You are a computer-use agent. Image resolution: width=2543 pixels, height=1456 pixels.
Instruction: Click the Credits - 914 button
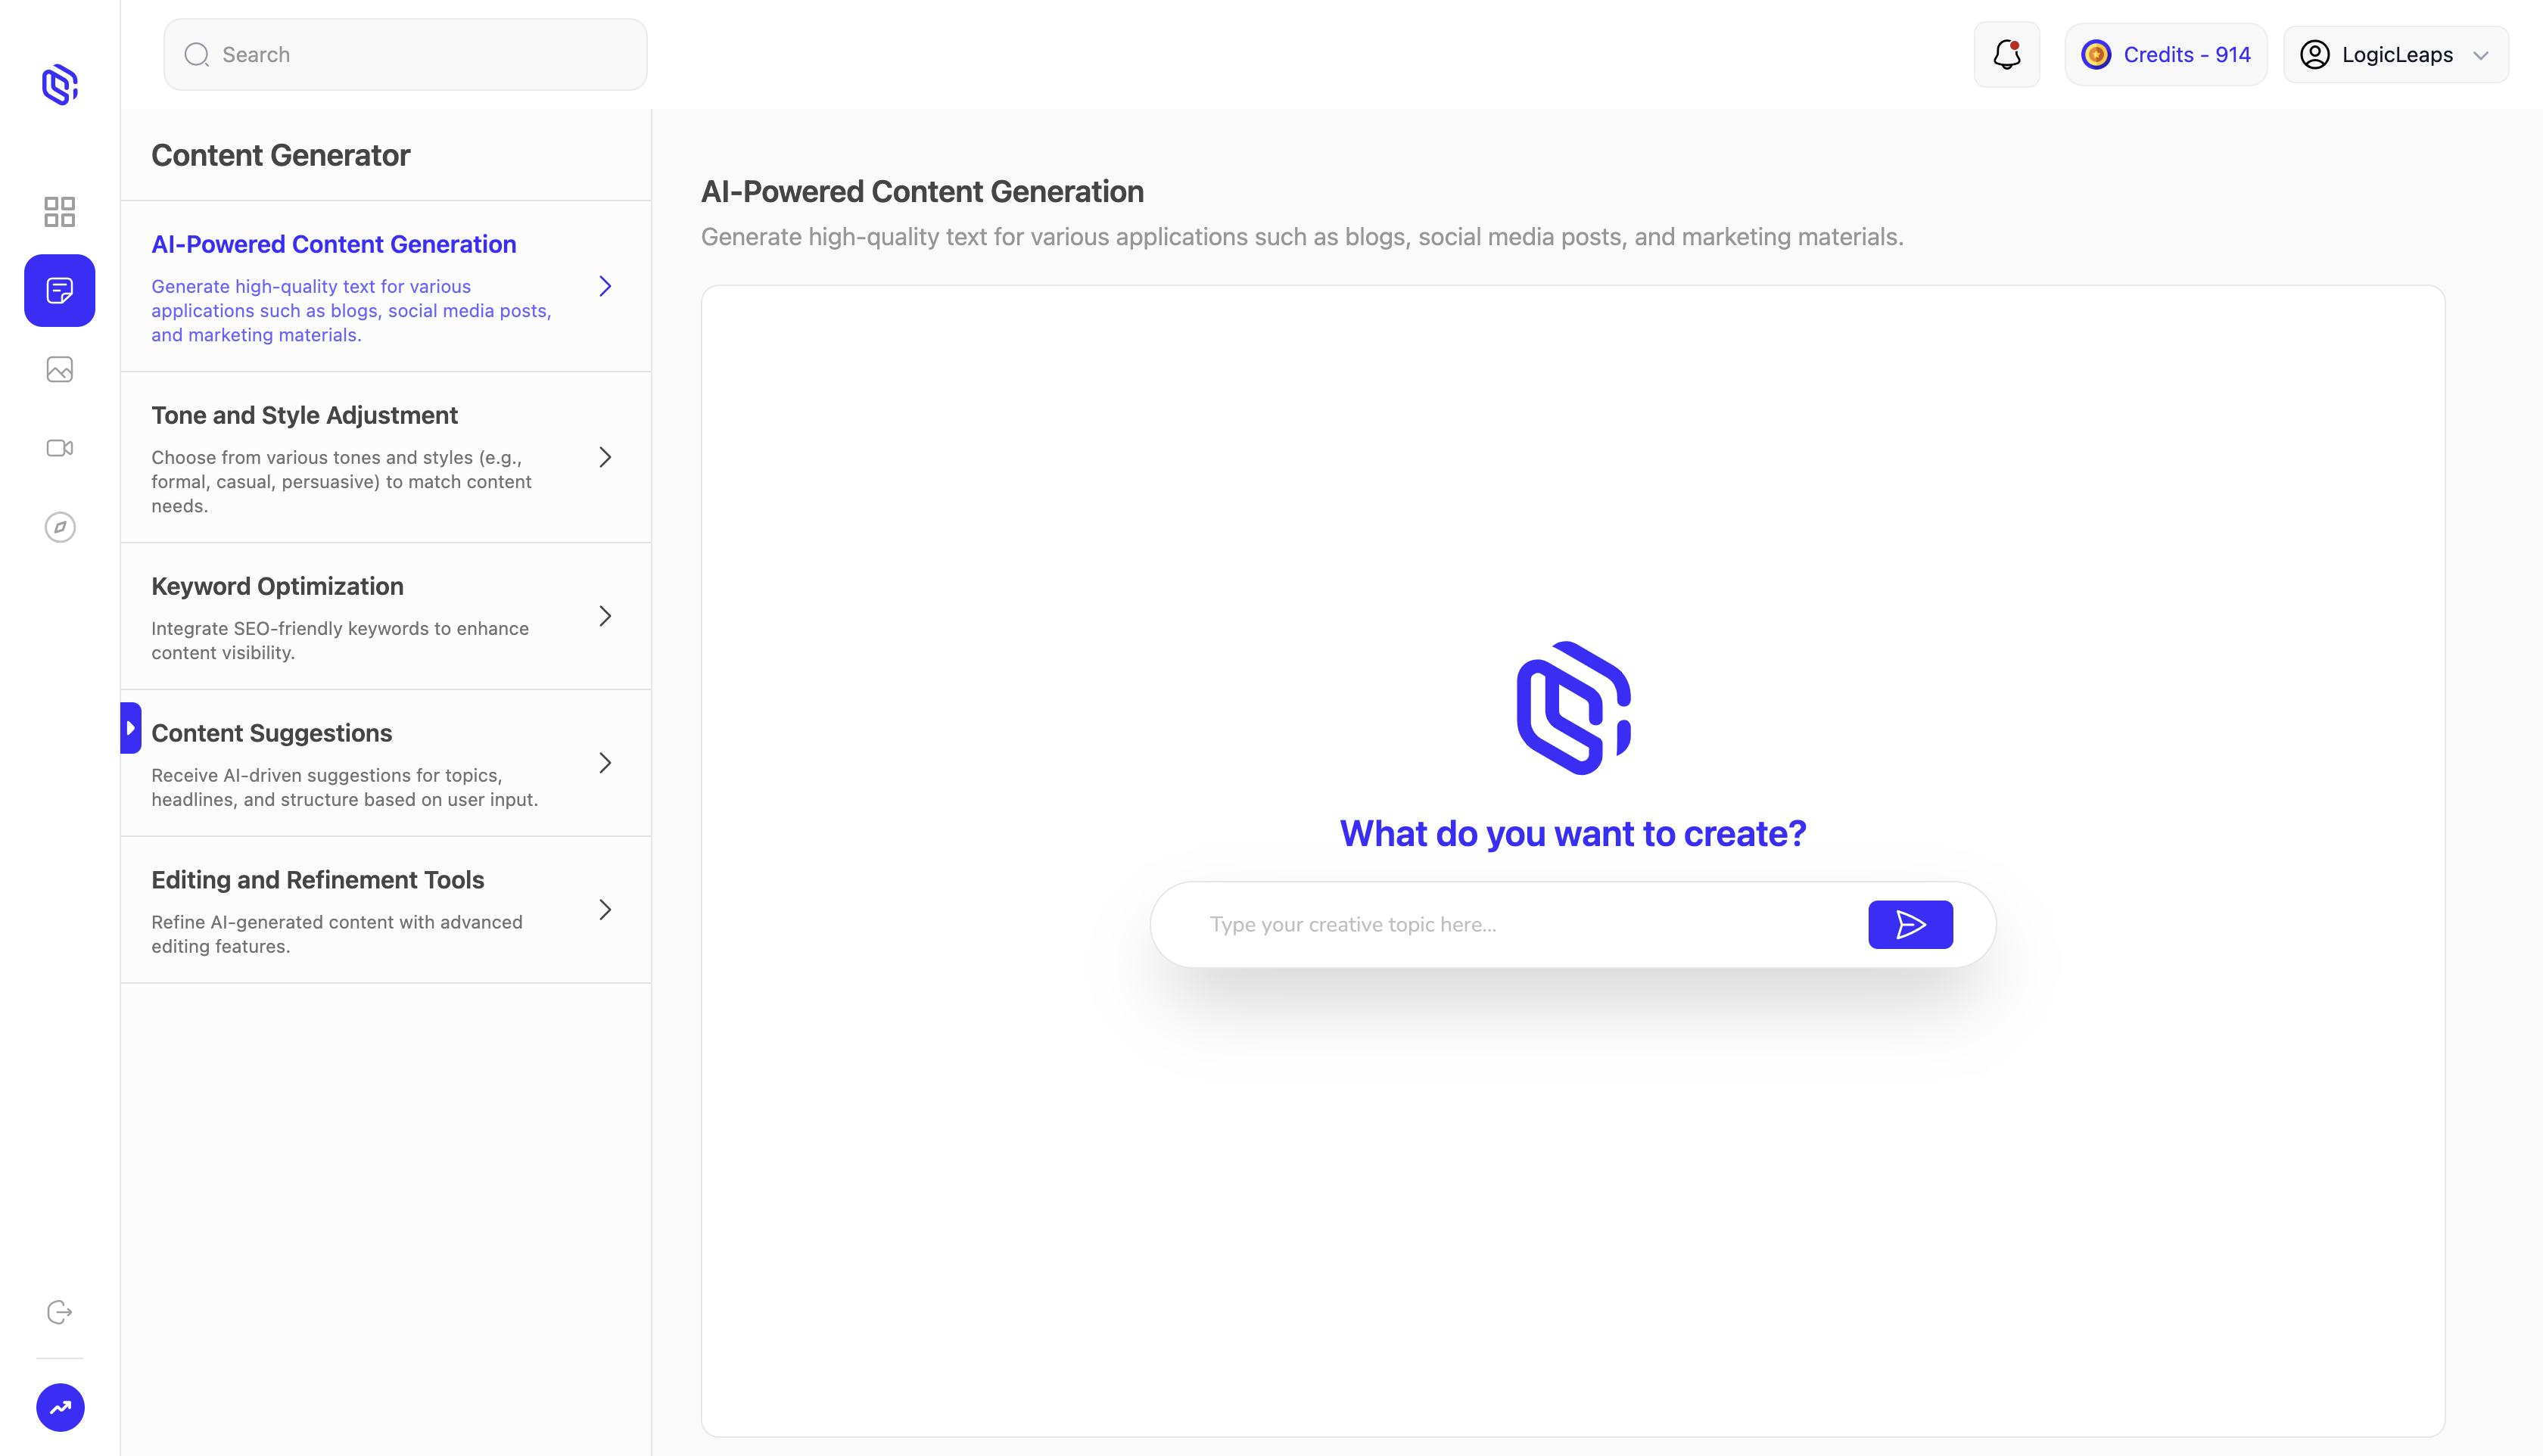point(2166,54)
